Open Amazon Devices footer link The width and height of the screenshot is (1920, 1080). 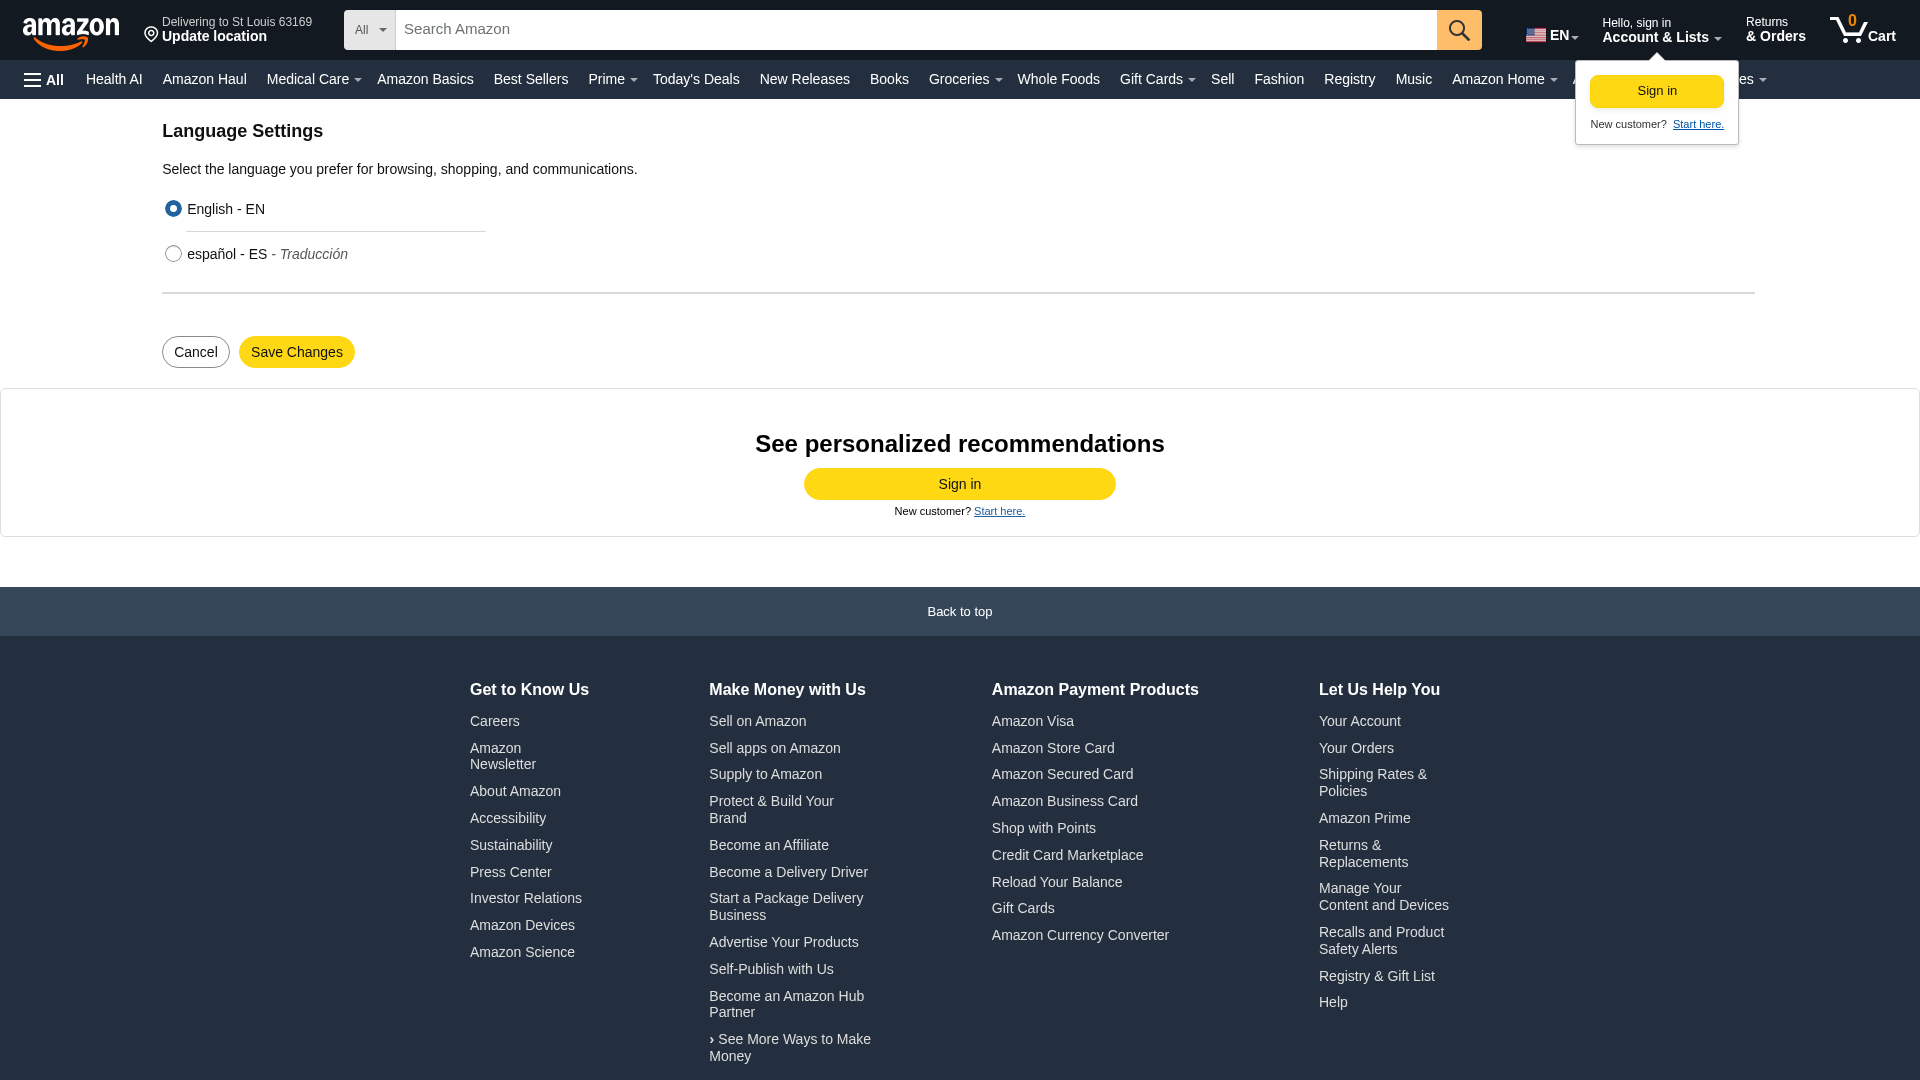[x=522, y=925]
